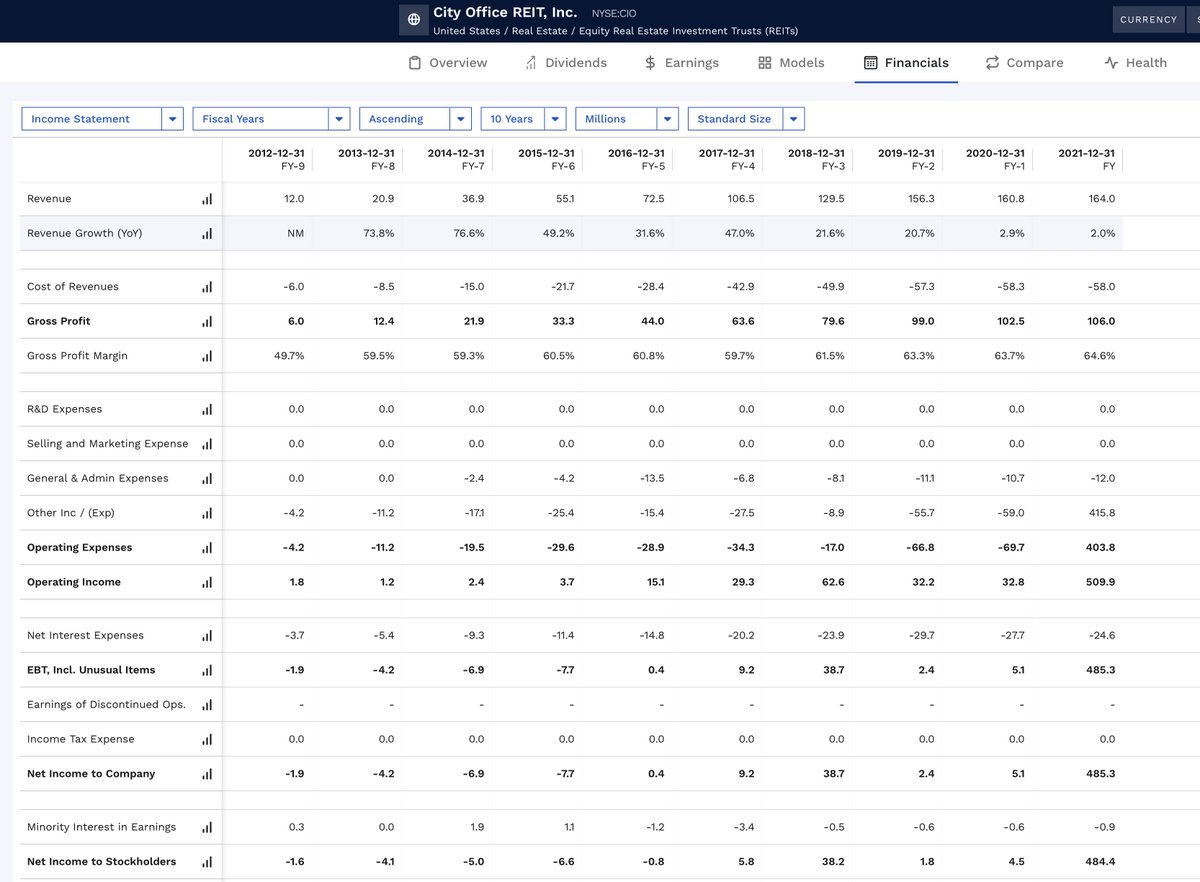Click Operating Income value 509.9

(x=1100, y=582)
